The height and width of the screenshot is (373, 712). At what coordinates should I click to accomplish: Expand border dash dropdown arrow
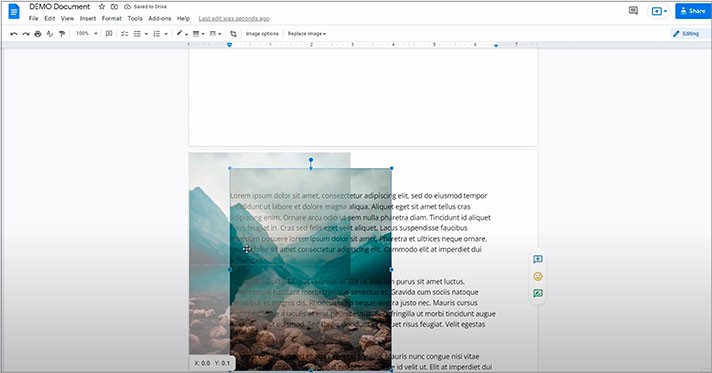coord(219,34)
